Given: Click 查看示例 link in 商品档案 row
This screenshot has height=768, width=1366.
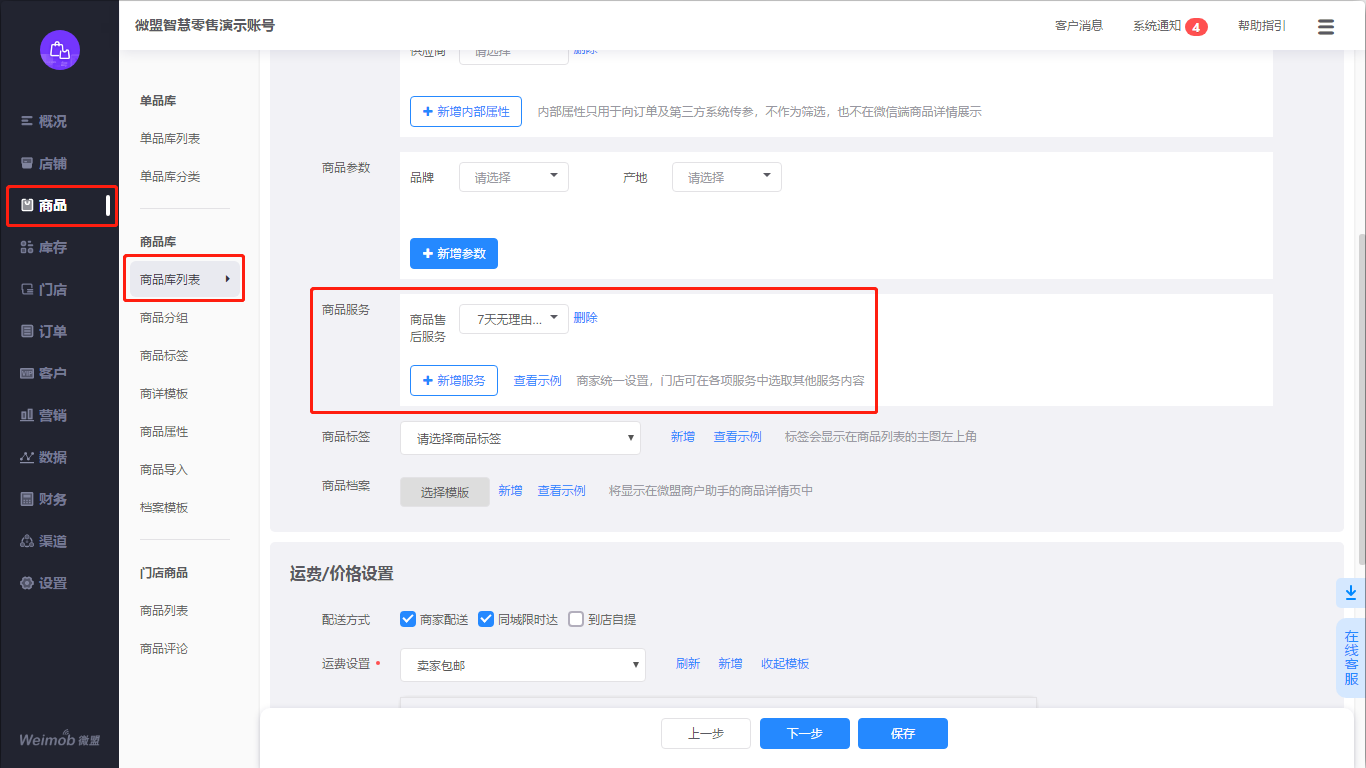Looking at the screenshot, I should click(x=562, y=491).
